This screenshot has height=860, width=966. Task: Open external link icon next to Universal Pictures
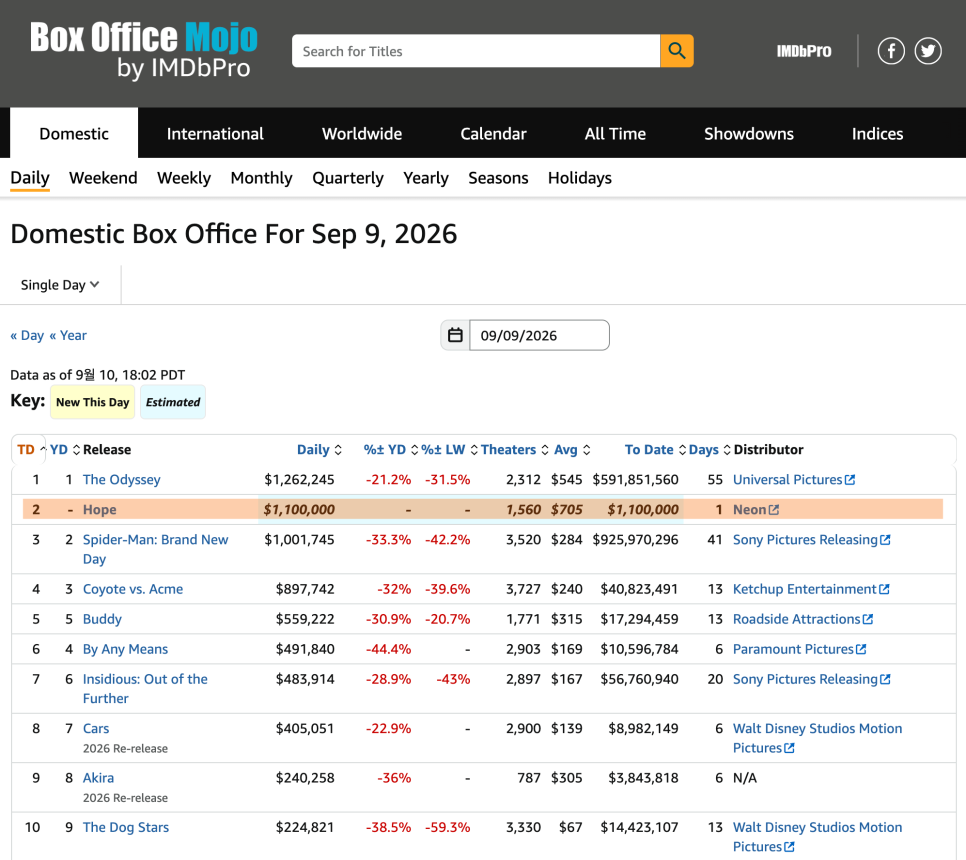[850, 480]
